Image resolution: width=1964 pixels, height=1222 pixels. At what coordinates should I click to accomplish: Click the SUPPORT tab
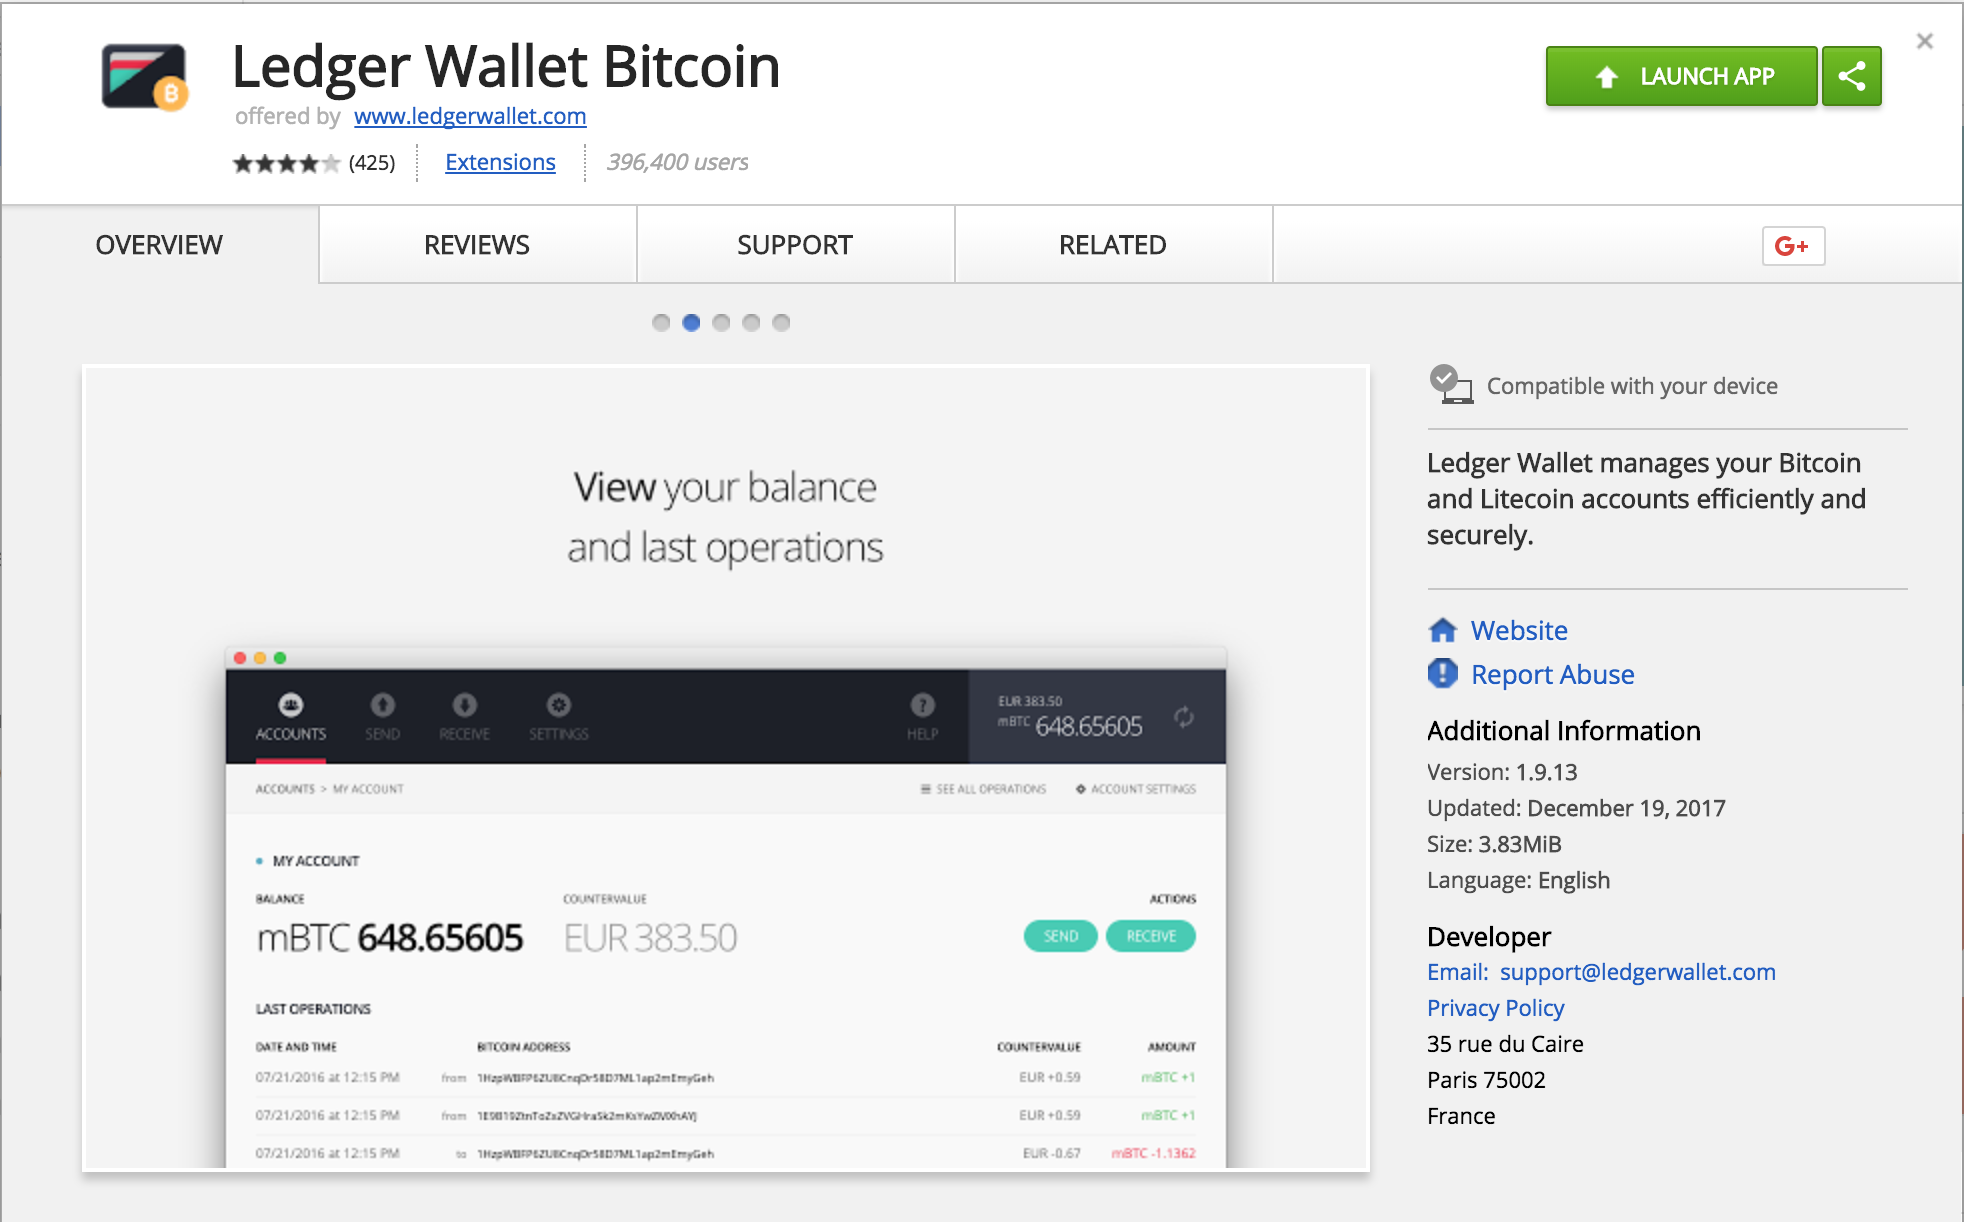tap(795, 245)
